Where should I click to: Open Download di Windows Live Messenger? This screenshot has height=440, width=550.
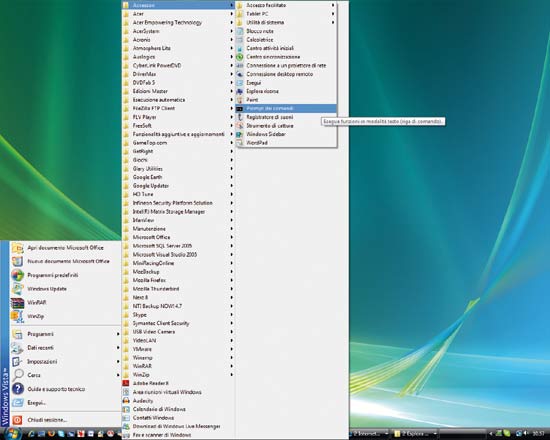pyautogui.click(x=178, y=426)
